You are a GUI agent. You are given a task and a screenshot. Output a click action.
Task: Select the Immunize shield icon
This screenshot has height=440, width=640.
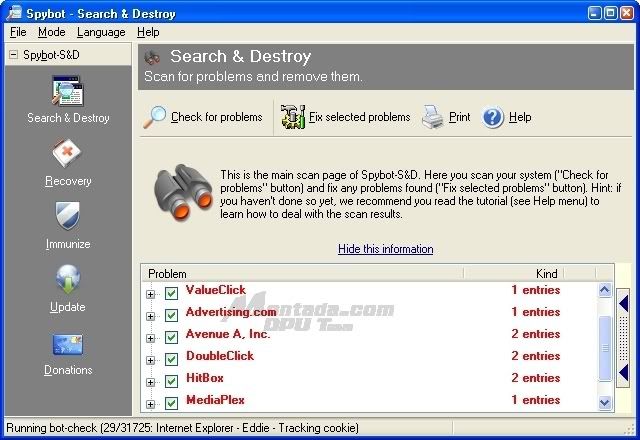(68, 216)
